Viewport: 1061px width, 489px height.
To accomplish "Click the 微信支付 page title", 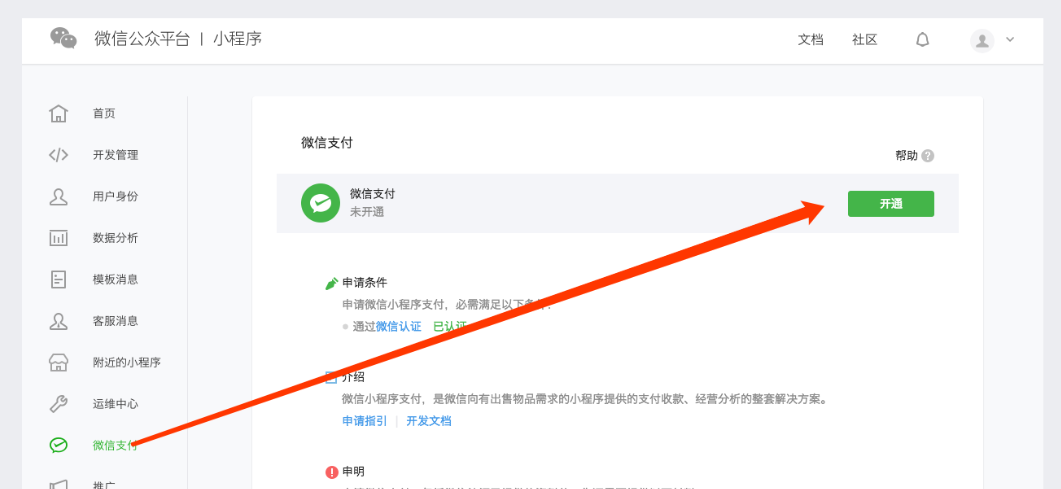I will click(x=327, y=143).
